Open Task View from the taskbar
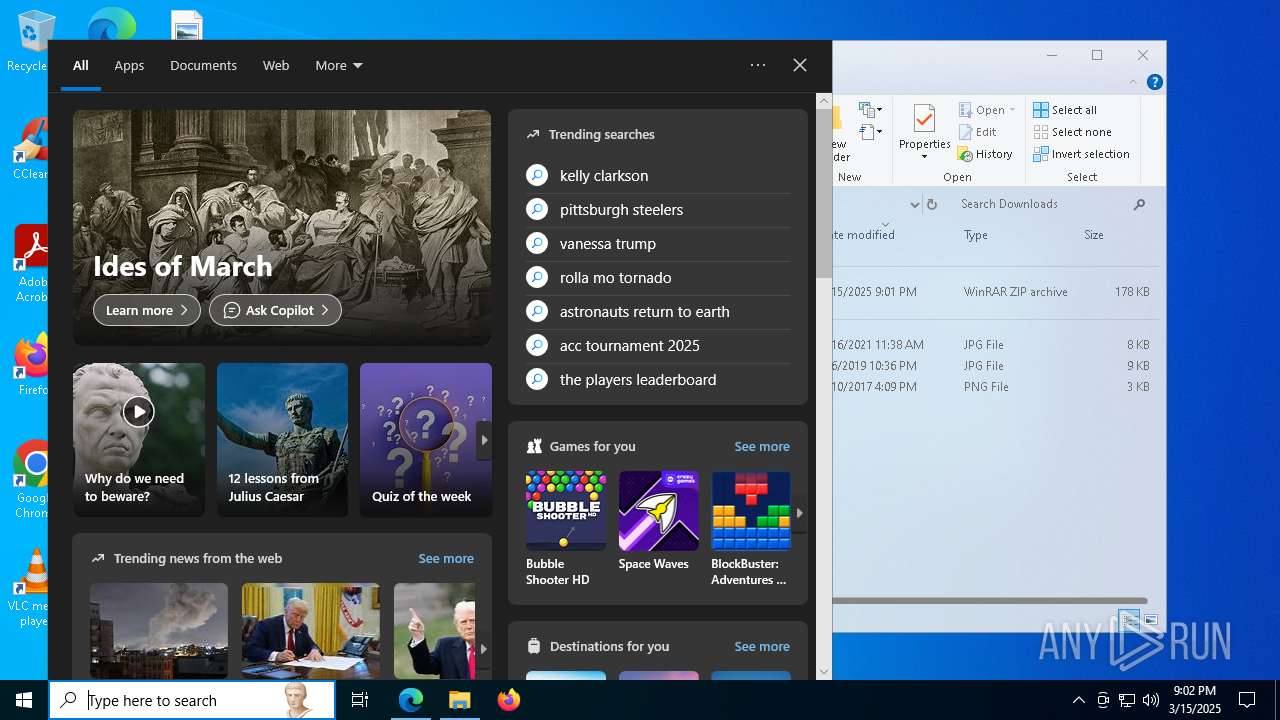Viewport: 1280px width, 720px height. (360, 700)
